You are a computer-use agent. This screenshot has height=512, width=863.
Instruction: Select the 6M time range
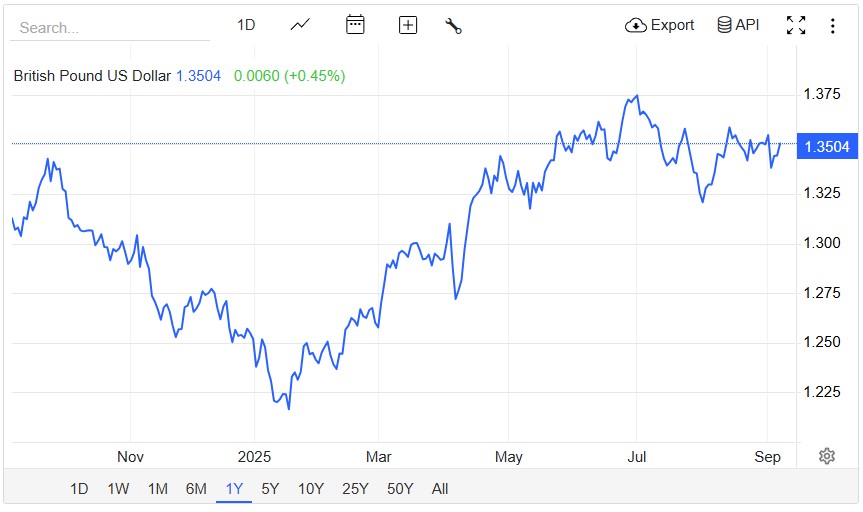click(196, 489)
